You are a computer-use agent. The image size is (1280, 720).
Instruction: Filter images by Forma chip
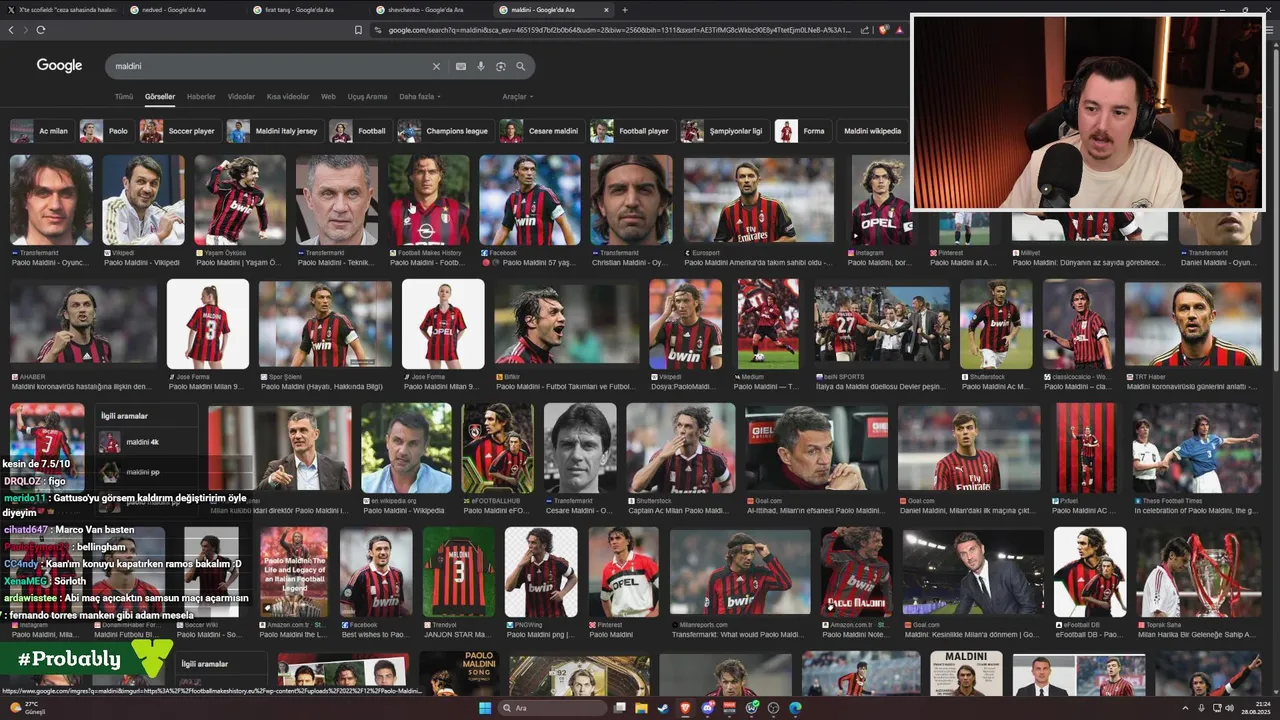(802, 131)
